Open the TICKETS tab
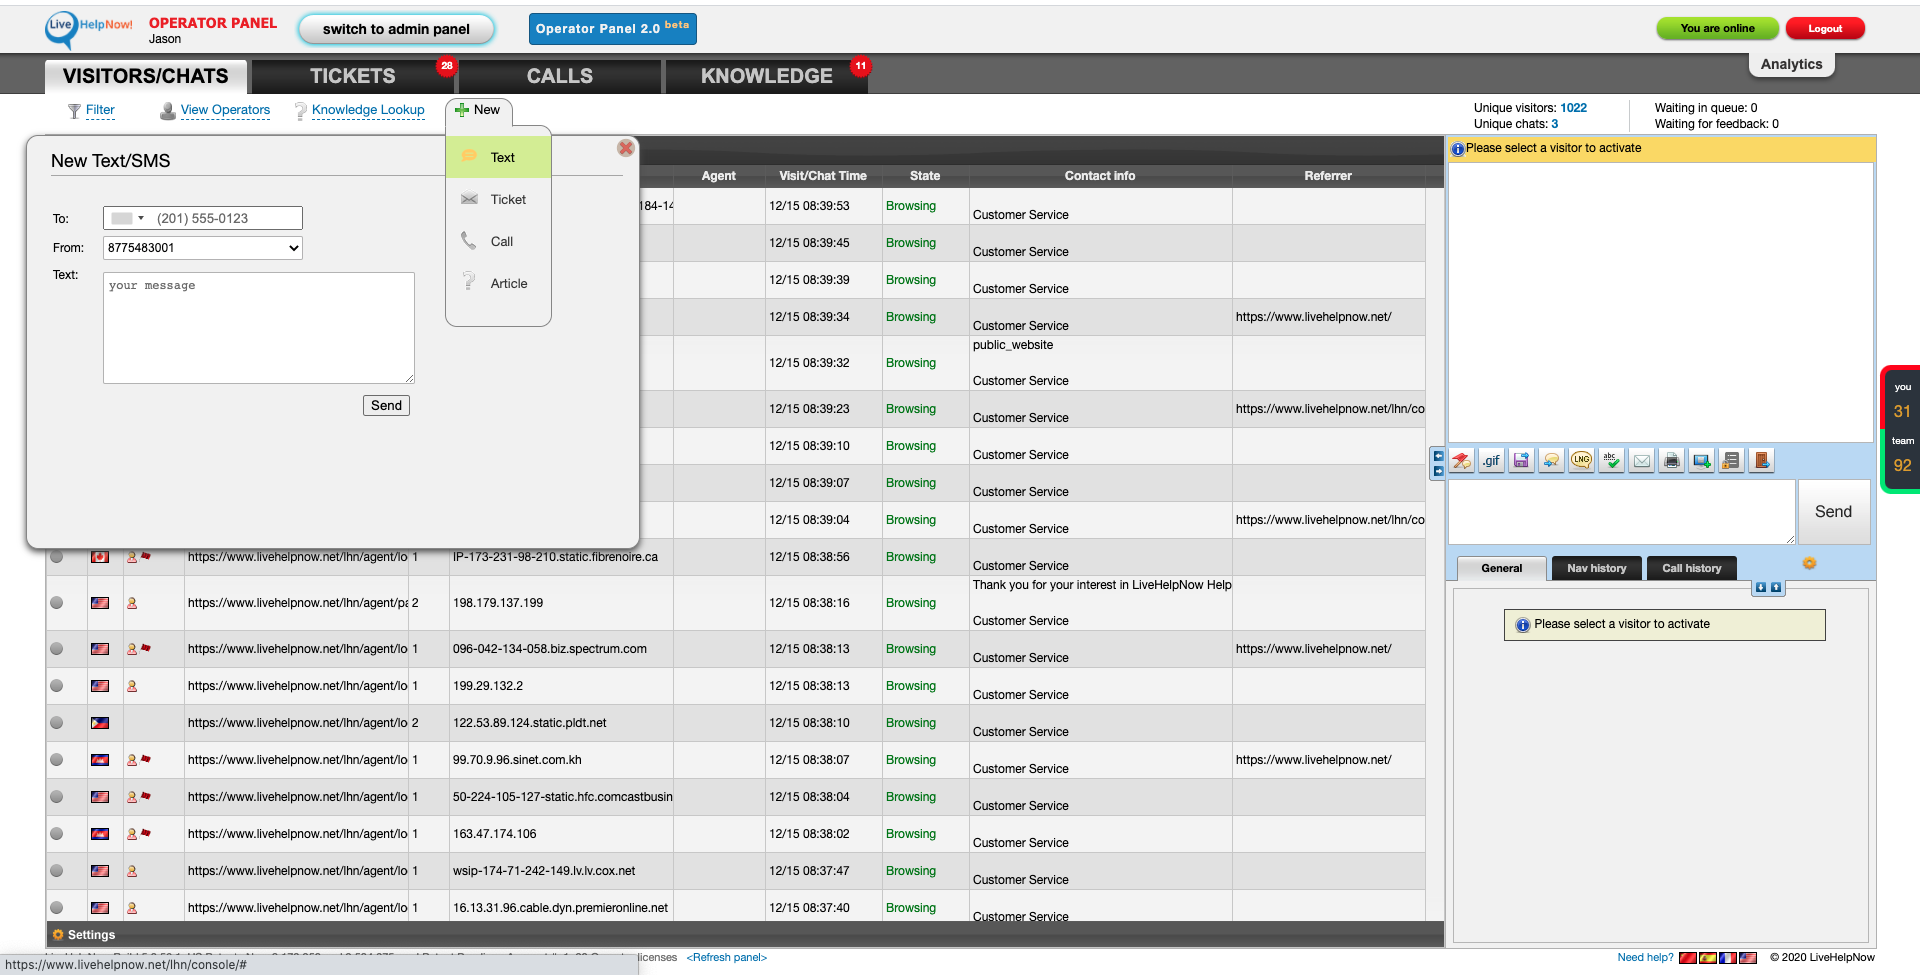 tap(352, 76)
